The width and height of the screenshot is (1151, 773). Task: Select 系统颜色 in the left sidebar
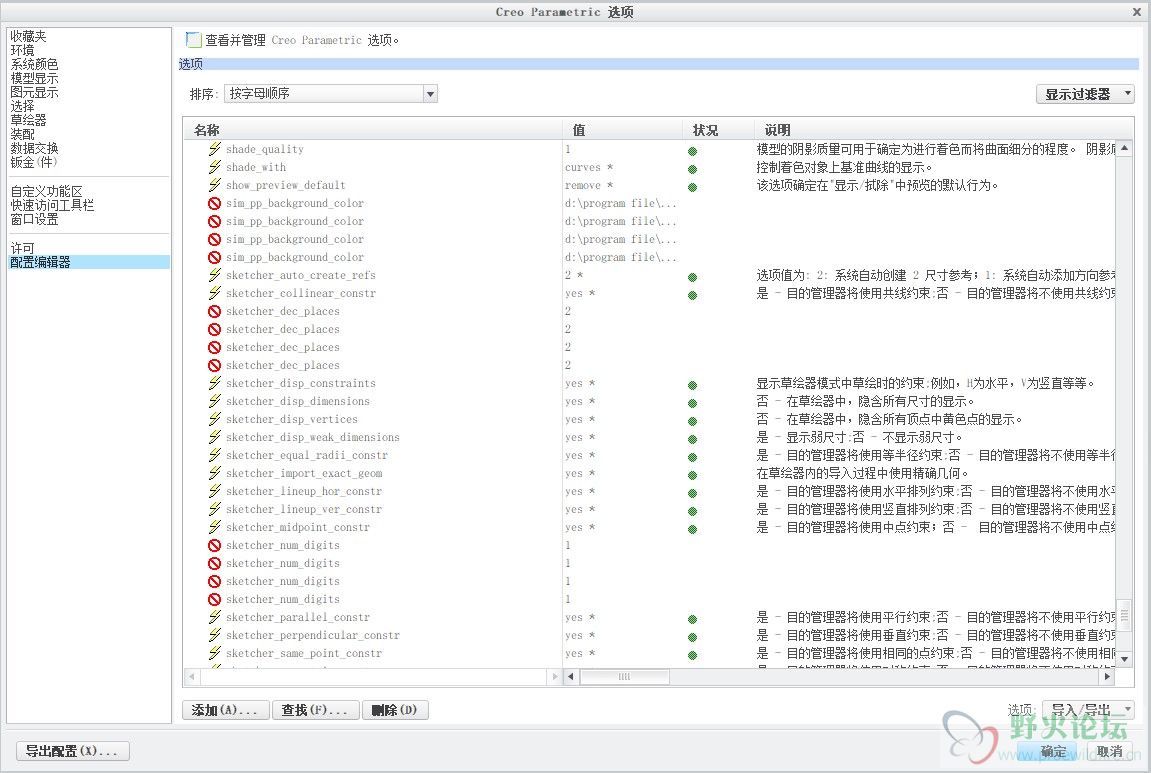35,64
